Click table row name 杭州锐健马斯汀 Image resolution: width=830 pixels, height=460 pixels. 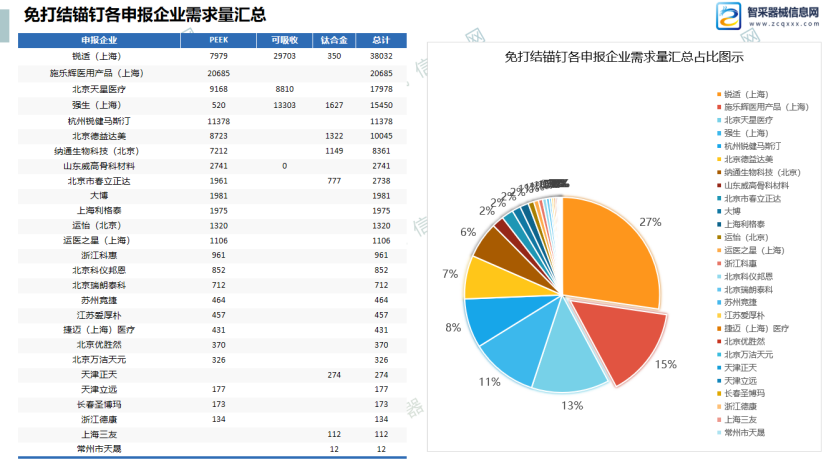[99, 121]
